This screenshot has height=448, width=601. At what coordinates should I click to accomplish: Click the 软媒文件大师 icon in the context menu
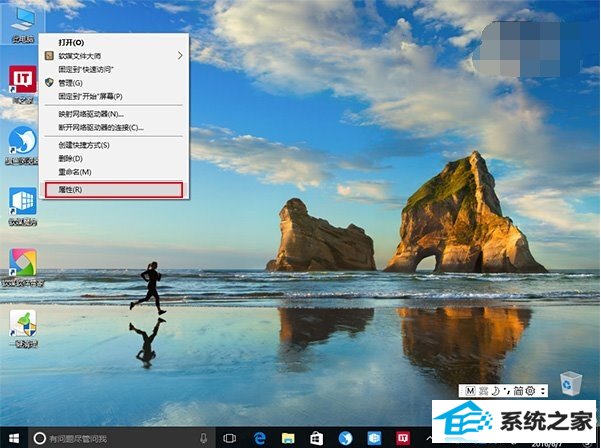click(x=49, y=56)
